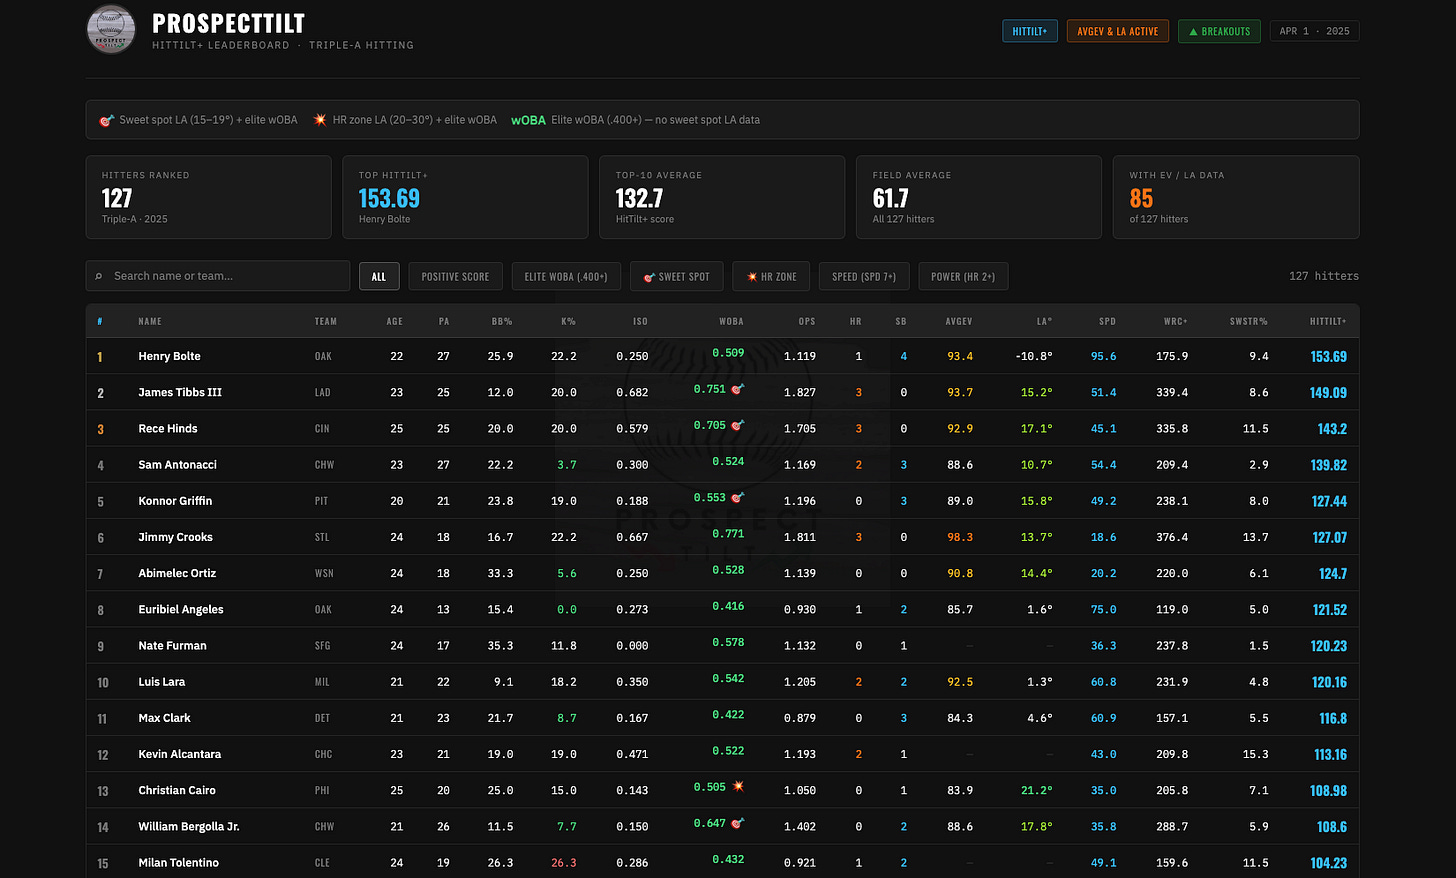Viewport: 1456px width, 878px height.
Task: Sort by the AGE column header
Action: click(x=395, y=321)
